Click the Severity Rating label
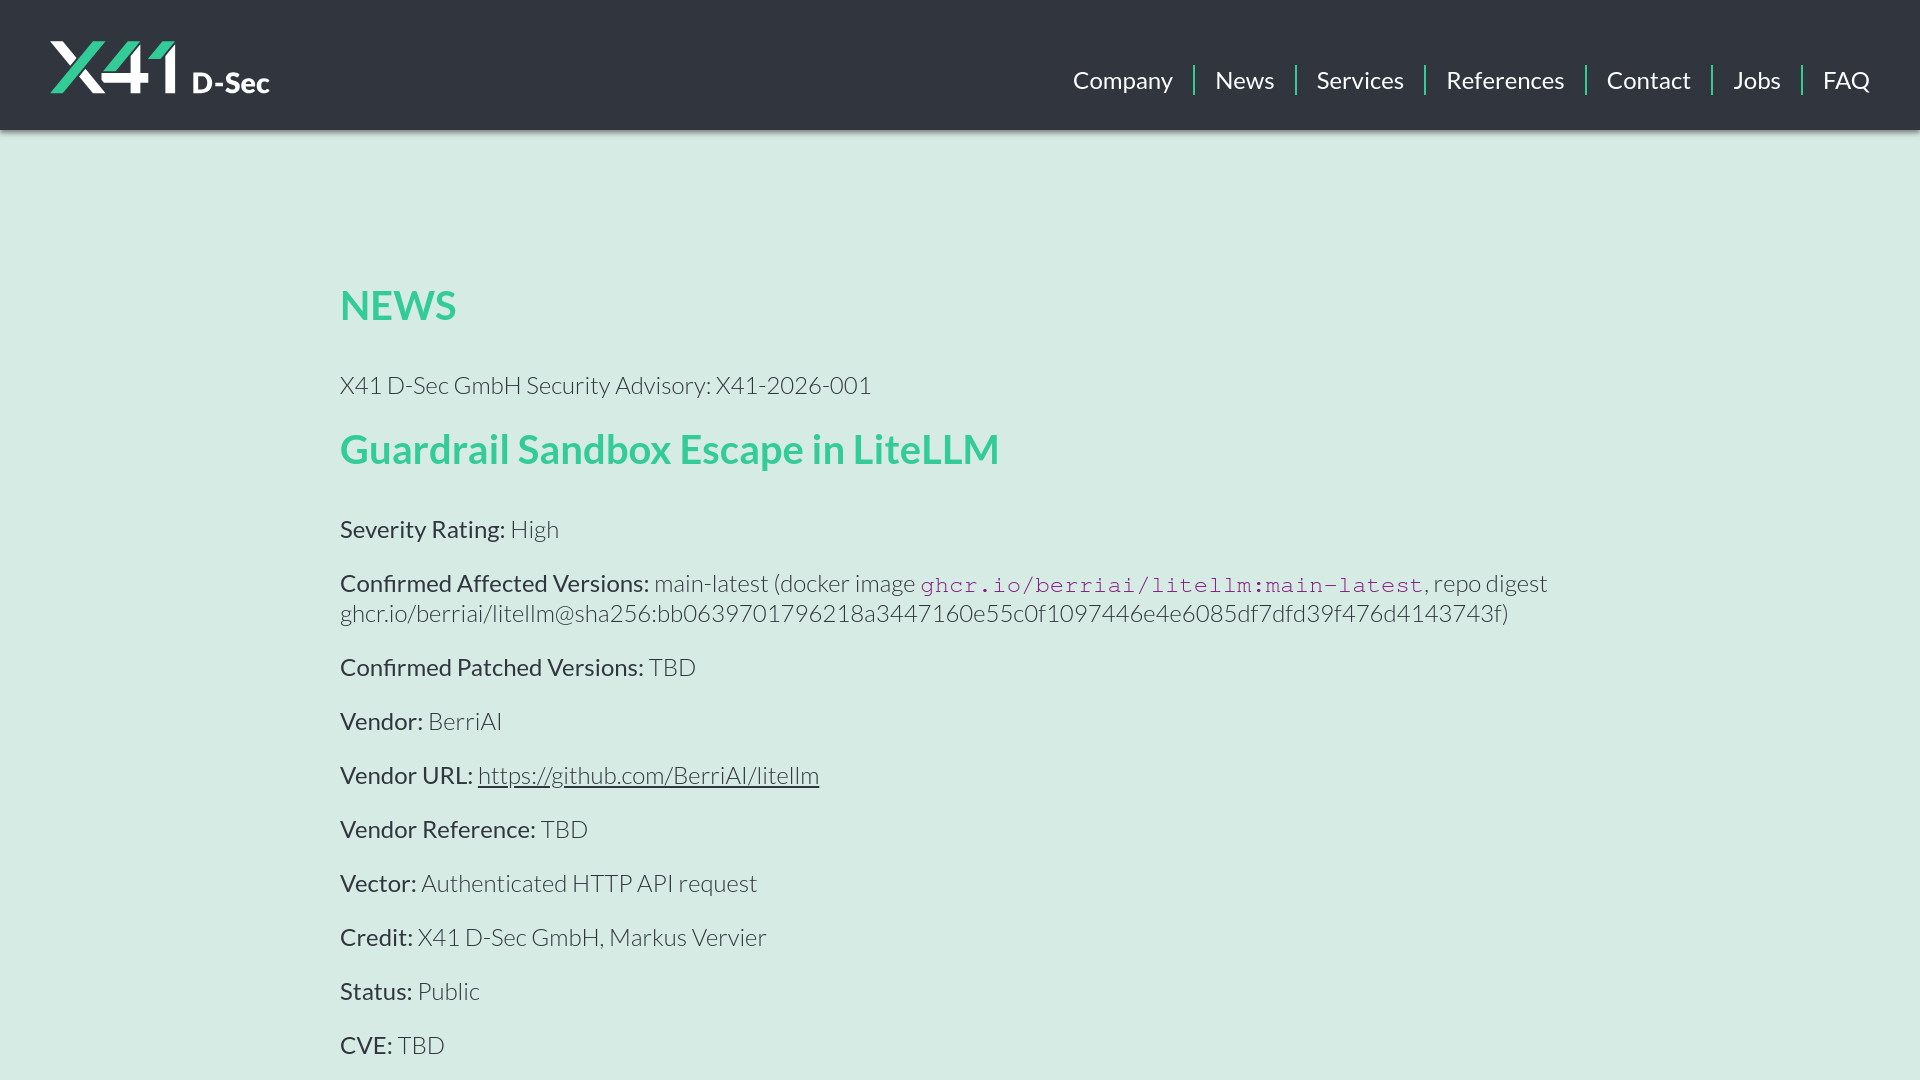The image size is (1920, 1080). tap(421, 529)
